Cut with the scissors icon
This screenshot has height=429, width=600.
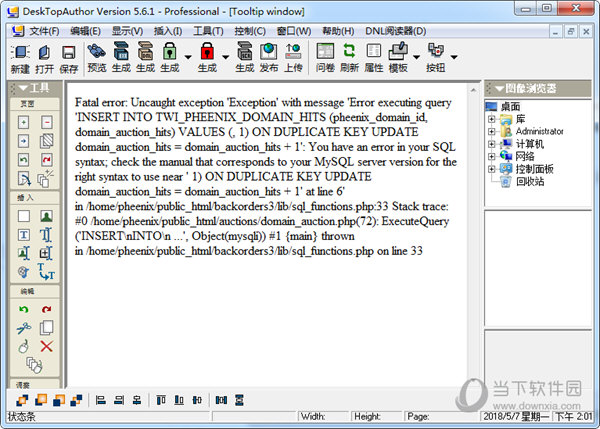pos(24,328)
